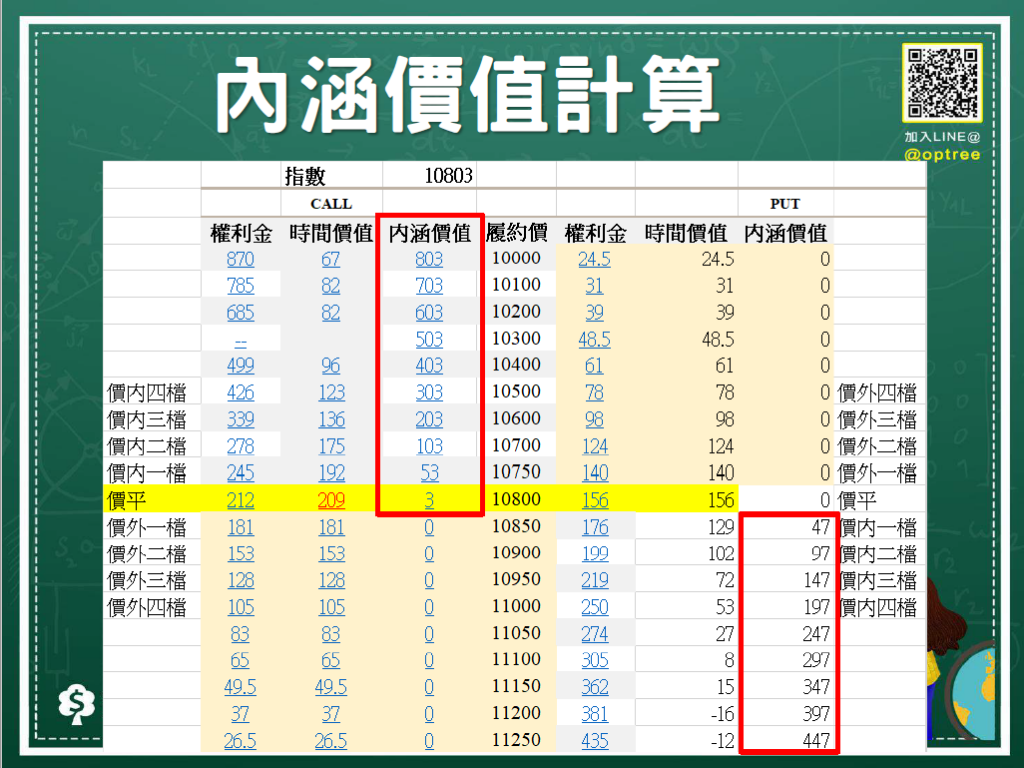Select the 價平 premium link 212
Screen dimensions: 1024x768
pos(240,499)
